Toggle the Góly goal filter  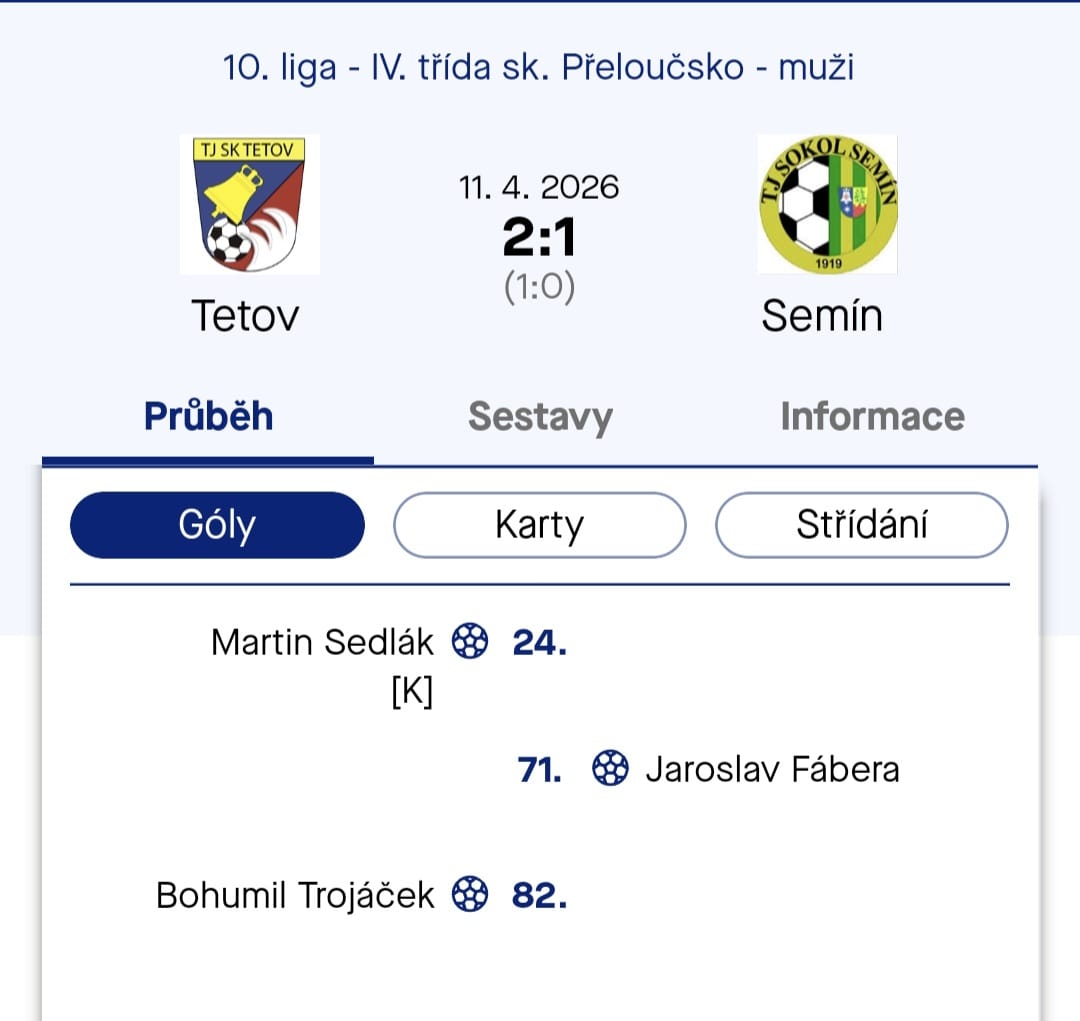tap(217, 524)
